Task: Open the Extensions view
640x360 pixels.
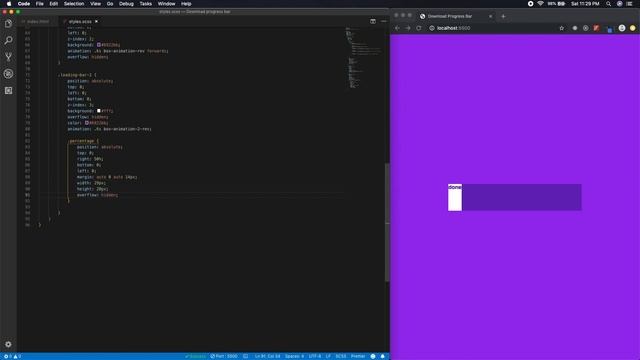Action: tap(8, 90)
